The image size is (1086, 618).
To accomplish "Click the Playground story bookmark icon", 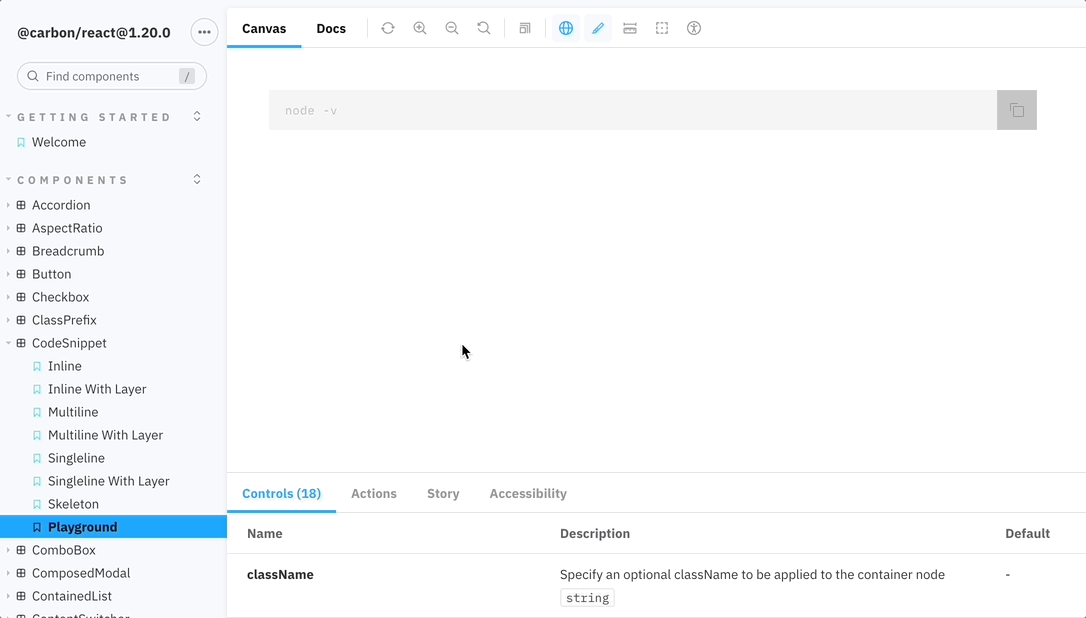I will (x=37, y=527).
